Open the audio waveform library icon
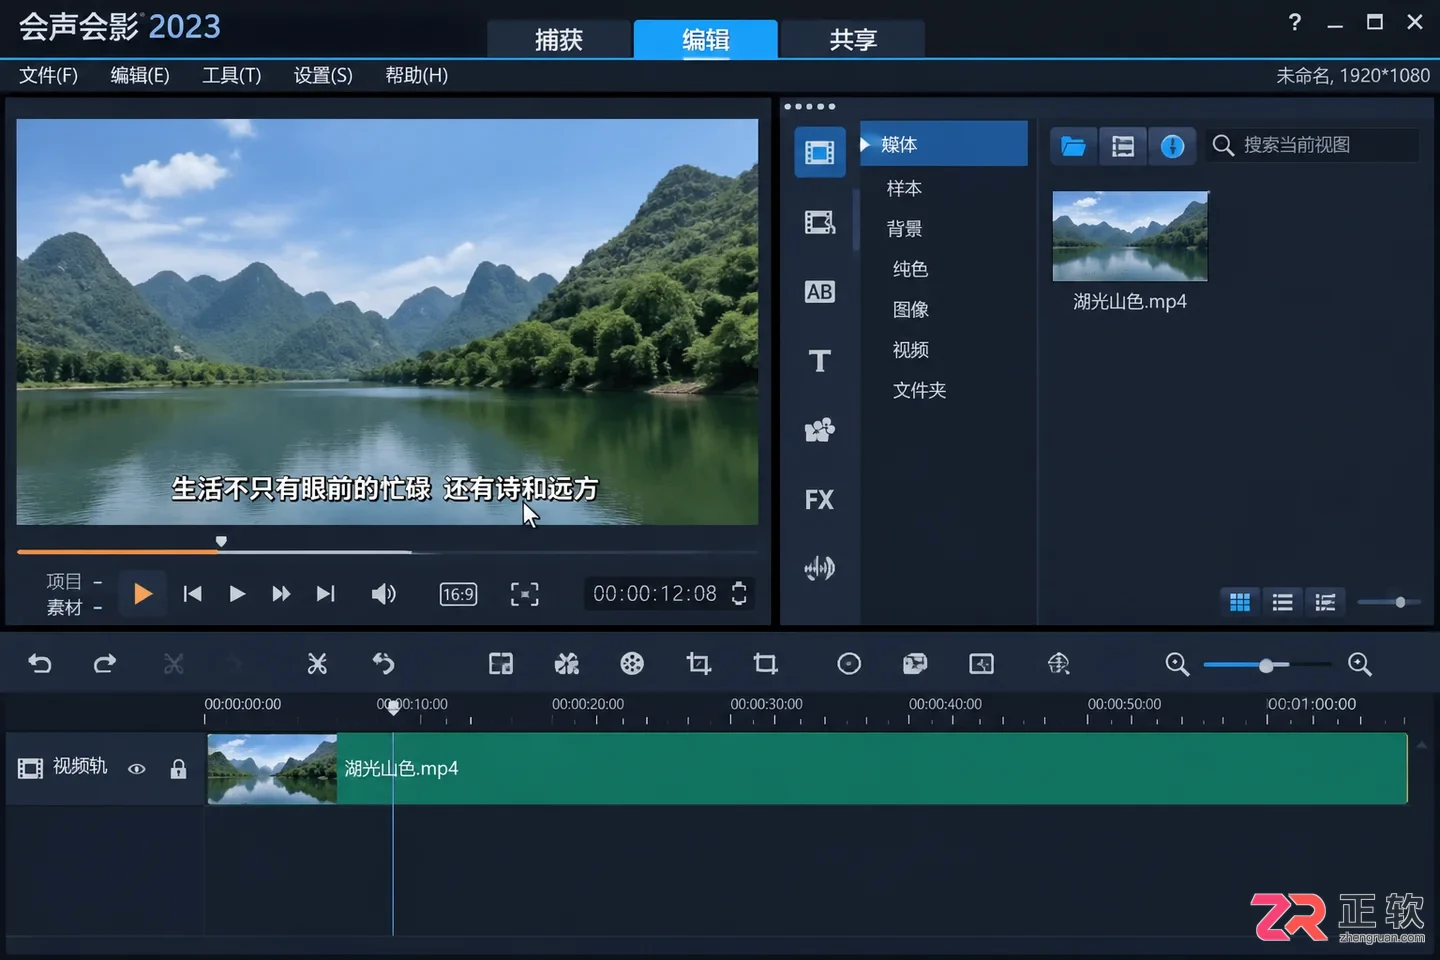This screenshot has height=960, width=1440. (x=820, y=568)
